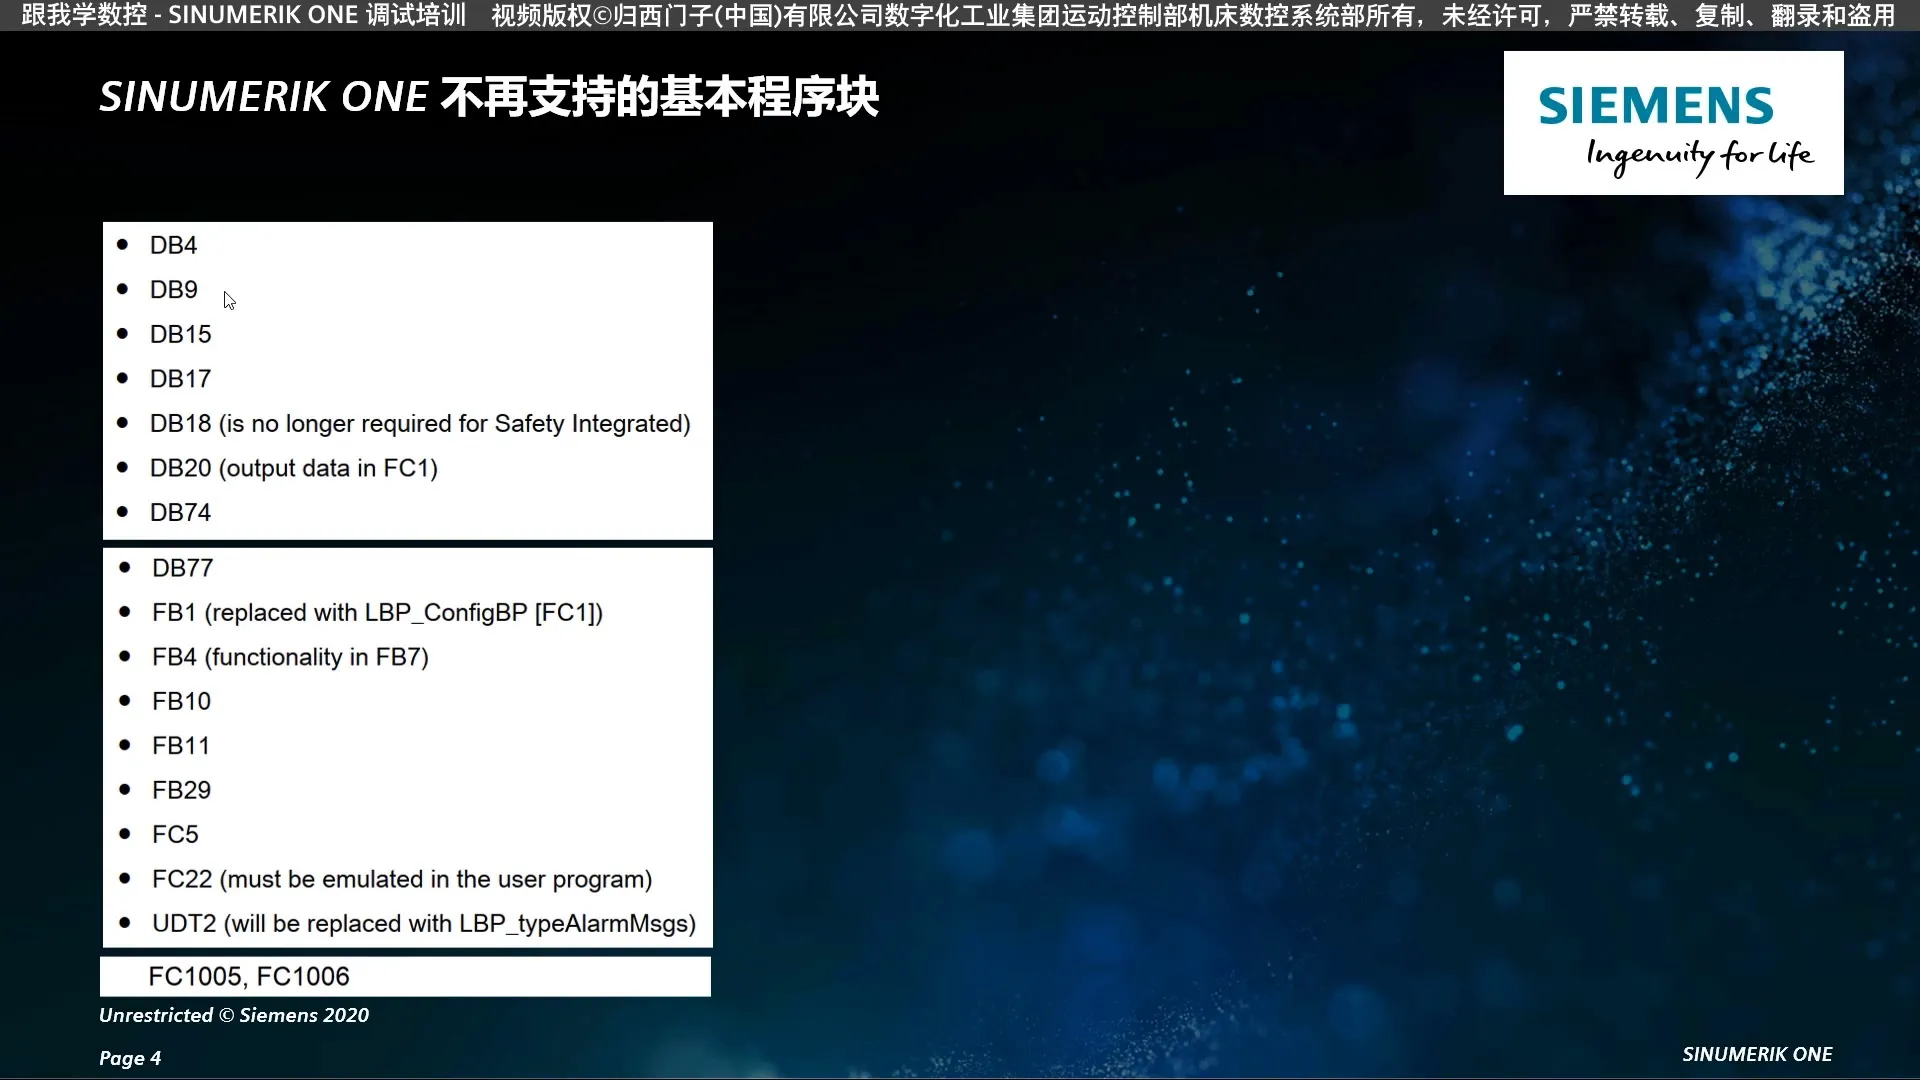Select the FB10 bullet point
This screenshot has height=1080, width=1920.
[x=182, y=701]
